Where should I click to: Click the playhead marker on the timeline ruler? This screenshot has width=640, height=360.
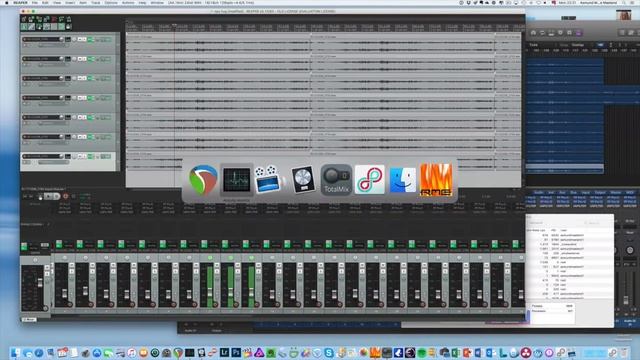(x=174, y=26)
